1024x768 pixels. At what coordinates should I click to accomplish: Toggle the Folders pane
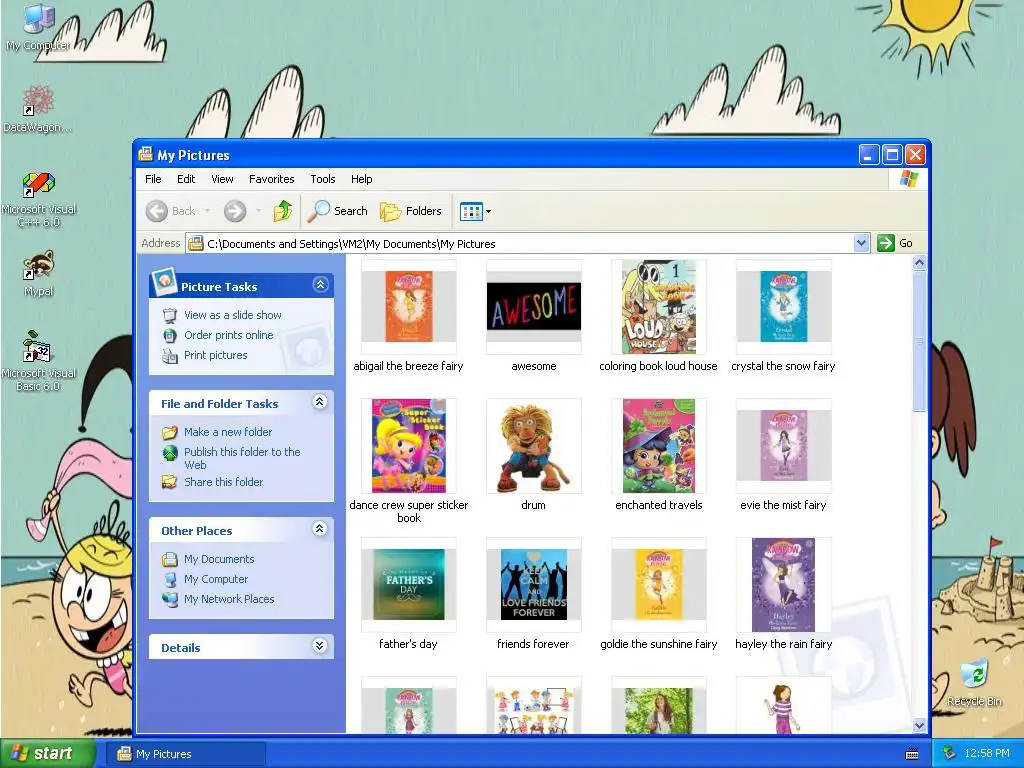coord(411,211)
